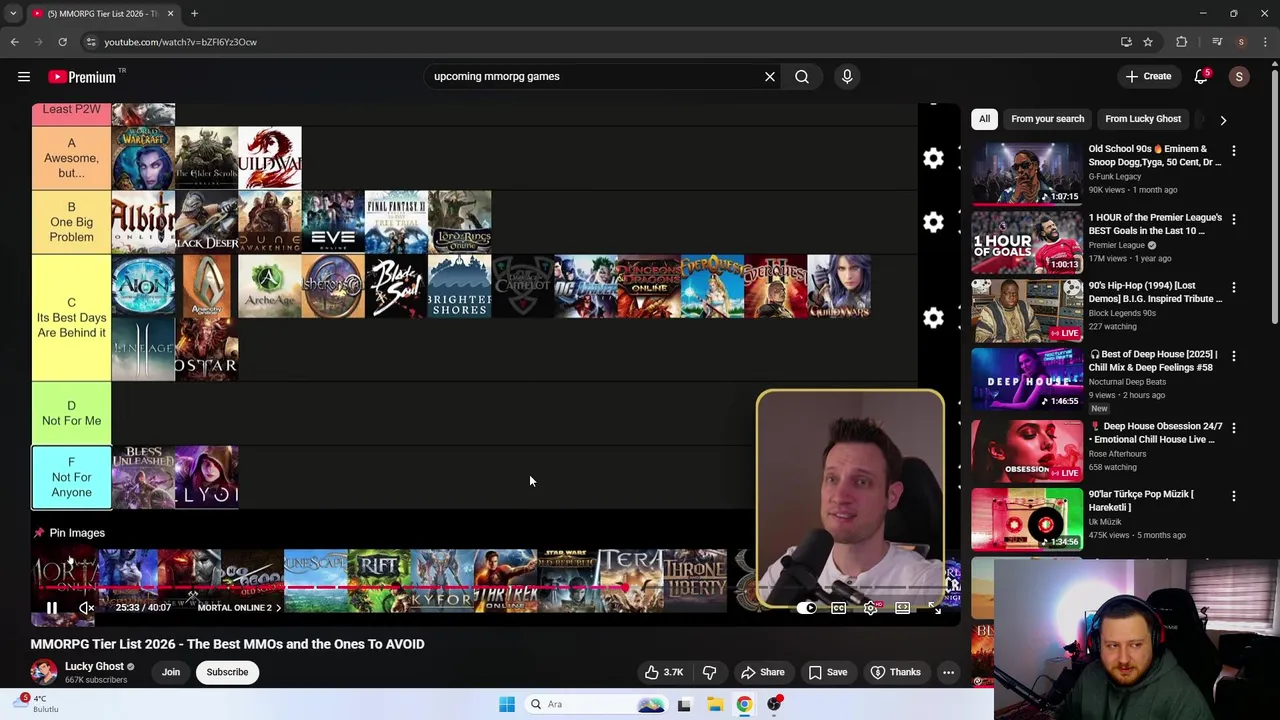Open Old School 90s Eminem video thumbnail

1027,173
